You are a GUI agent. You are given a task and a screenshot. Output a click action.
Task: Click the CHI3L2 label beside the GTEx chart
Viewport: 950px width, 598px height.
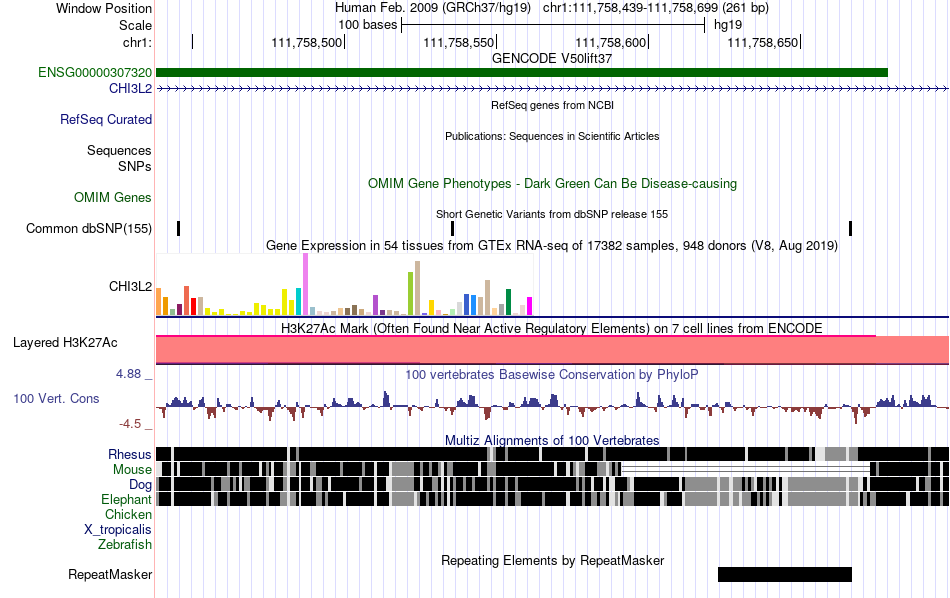(x=130, y=286)
